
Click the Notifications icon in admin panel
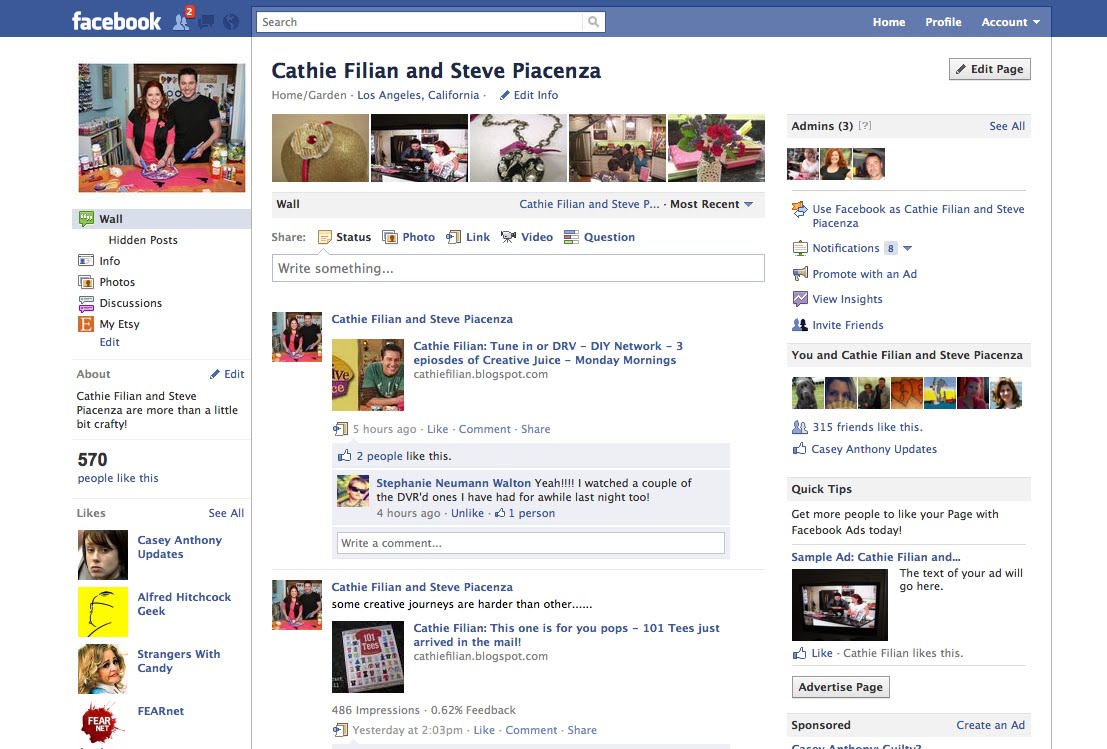800,248
